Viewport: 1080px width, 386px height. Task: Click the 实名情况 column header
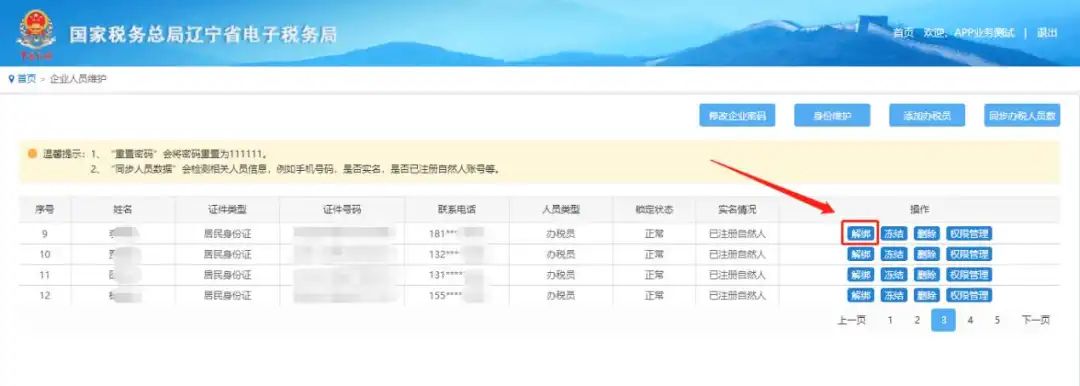(737, 210)
